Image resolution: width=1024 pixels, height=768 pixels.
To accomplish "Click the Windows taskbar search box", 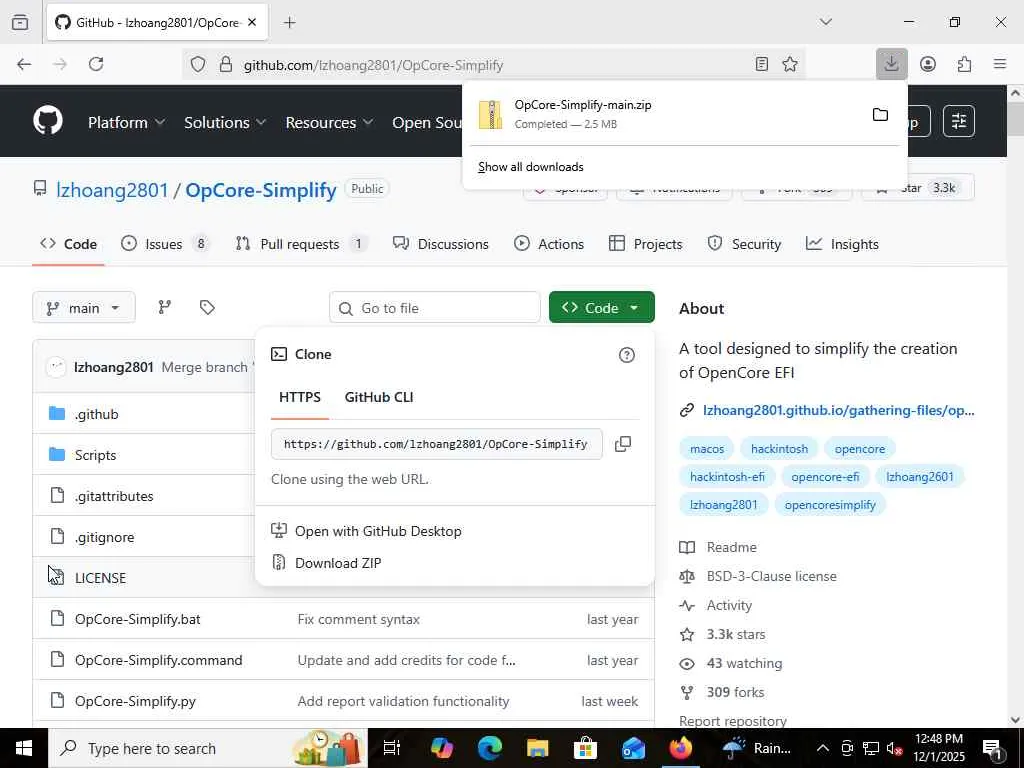I will point(208,748).
